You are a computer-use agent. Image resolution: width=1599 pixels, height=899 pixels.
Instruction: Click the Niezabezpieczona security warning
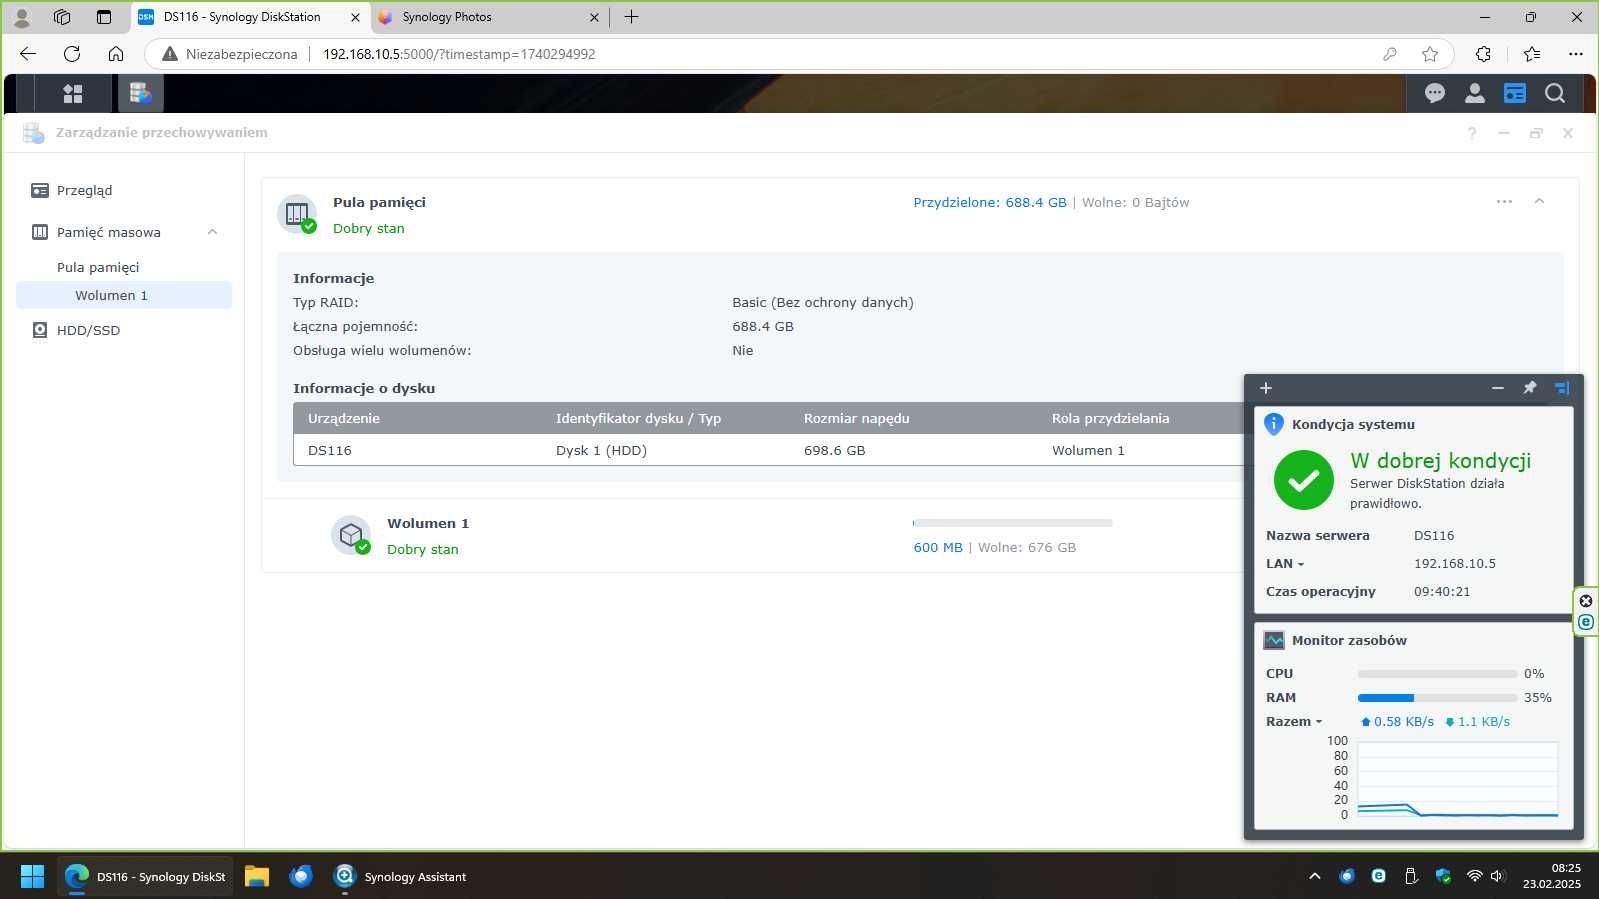(230, 54)
